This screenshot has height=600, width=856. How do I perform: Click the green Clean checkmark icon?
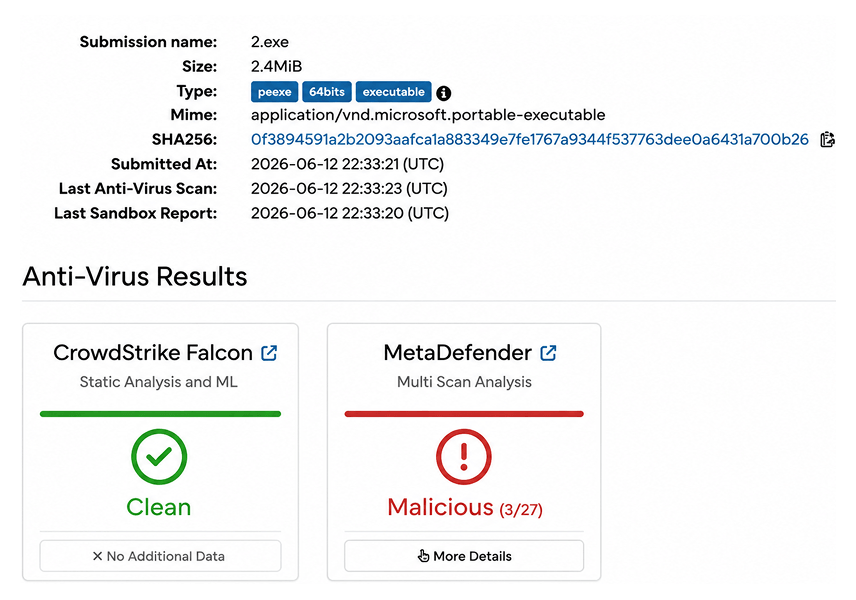click(159, 456)
